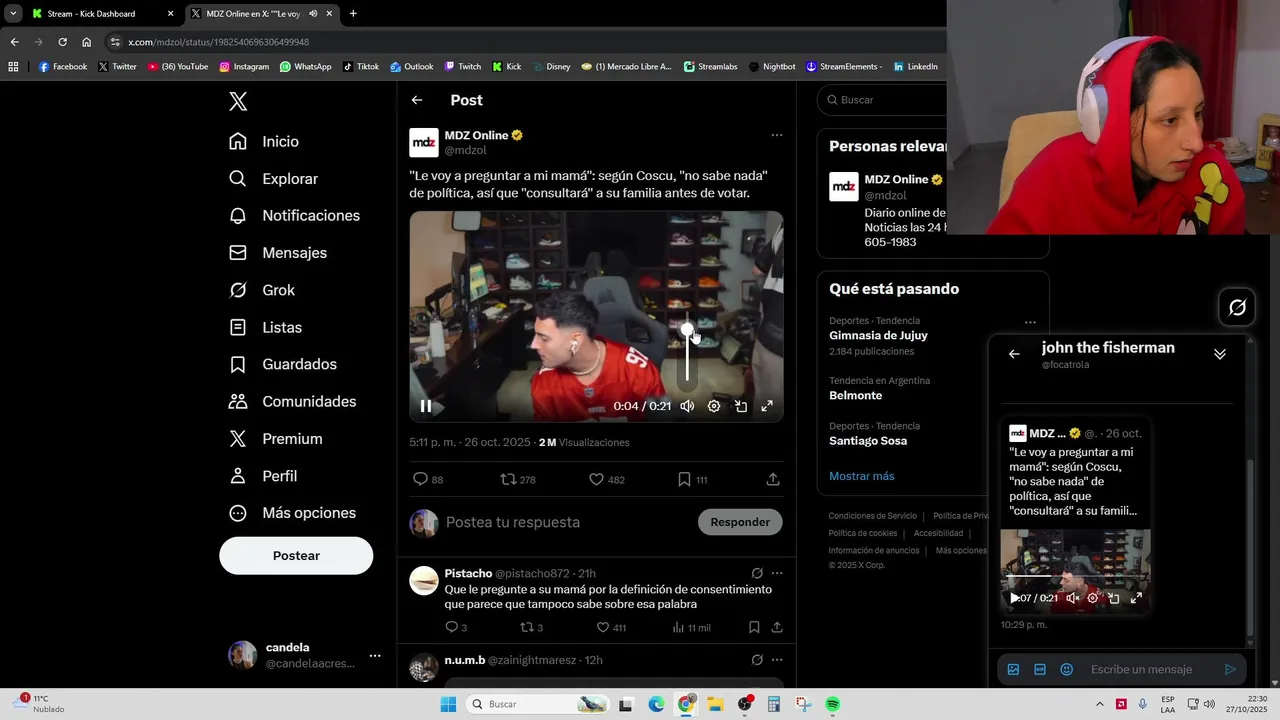1280x720 pixels.
Task: Open the post's 88 replies
Action: (428, 479)
